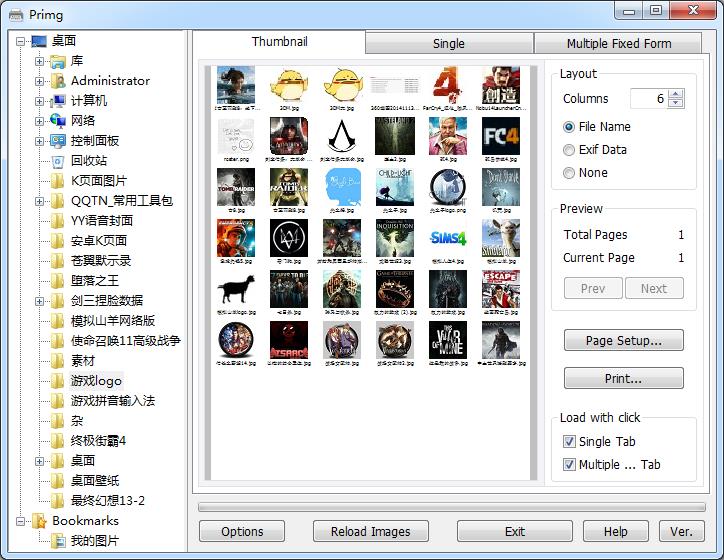The width and height of the screenshot is (724, 560).
Task: Uncheck the Single Tab checkbox
Action: click(x=569, y=442)
